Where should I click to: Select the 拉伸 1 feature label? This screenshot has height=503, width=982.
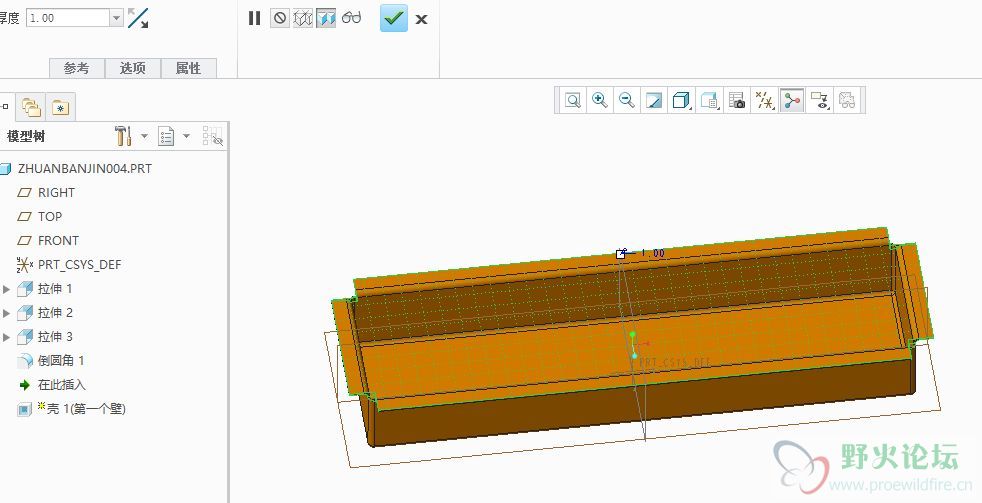[55, 289]
